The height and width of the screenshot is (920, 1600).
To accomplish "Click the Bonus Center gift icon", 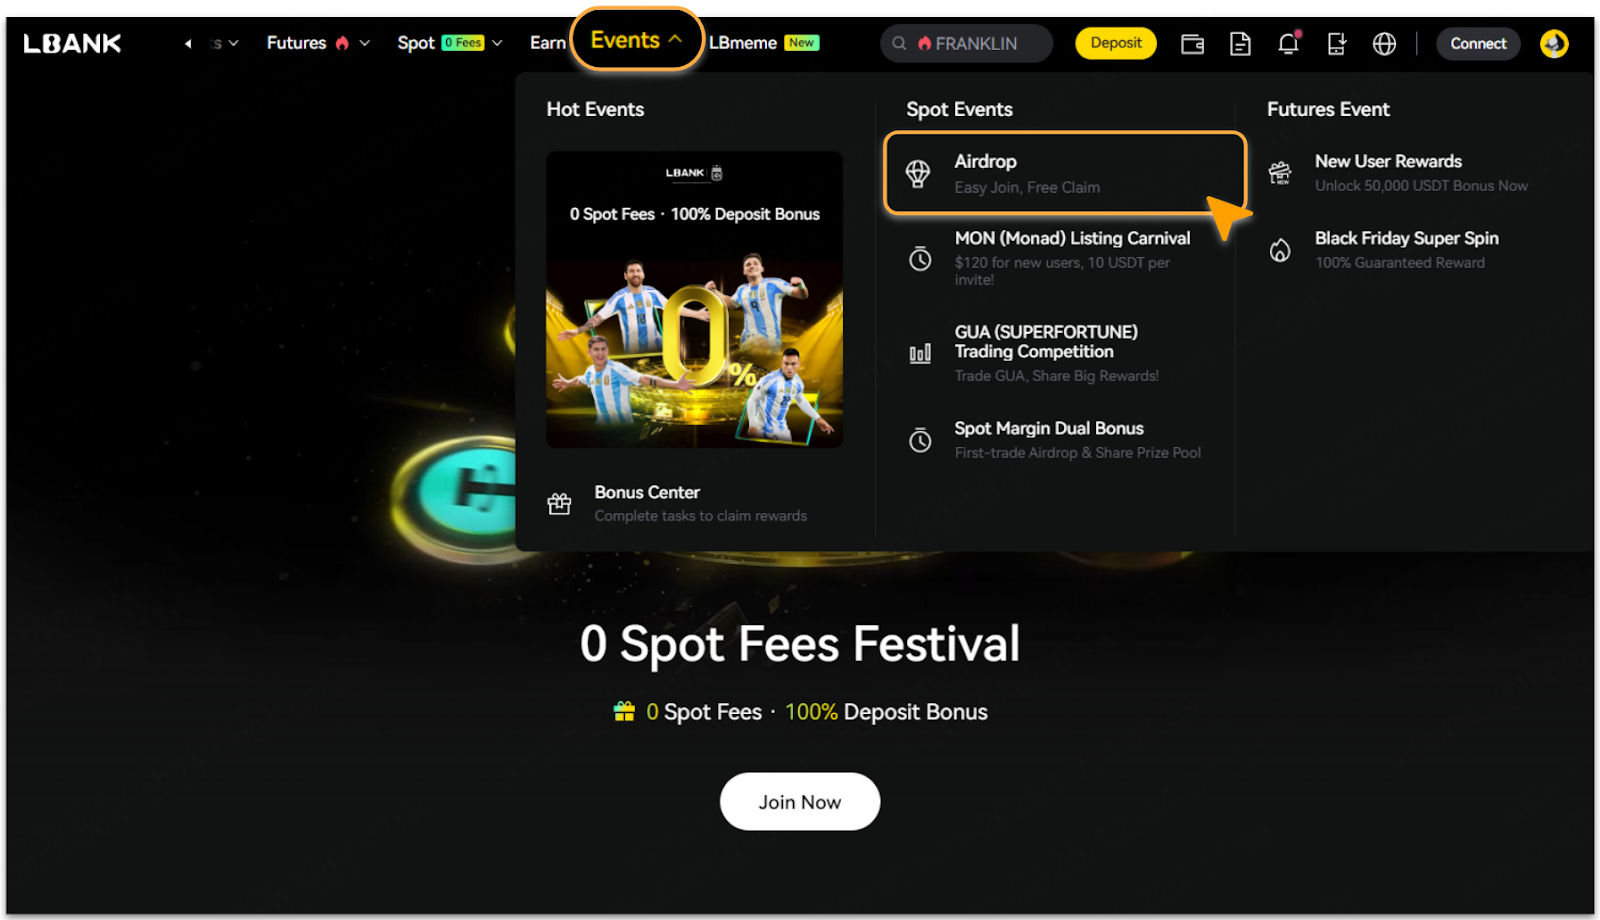I will [560, 503].
